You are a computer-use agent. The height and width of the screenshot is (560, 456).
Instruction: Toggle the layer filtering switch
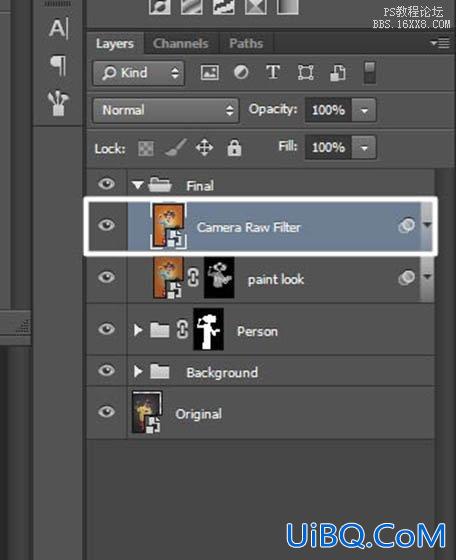pos(370,72)
